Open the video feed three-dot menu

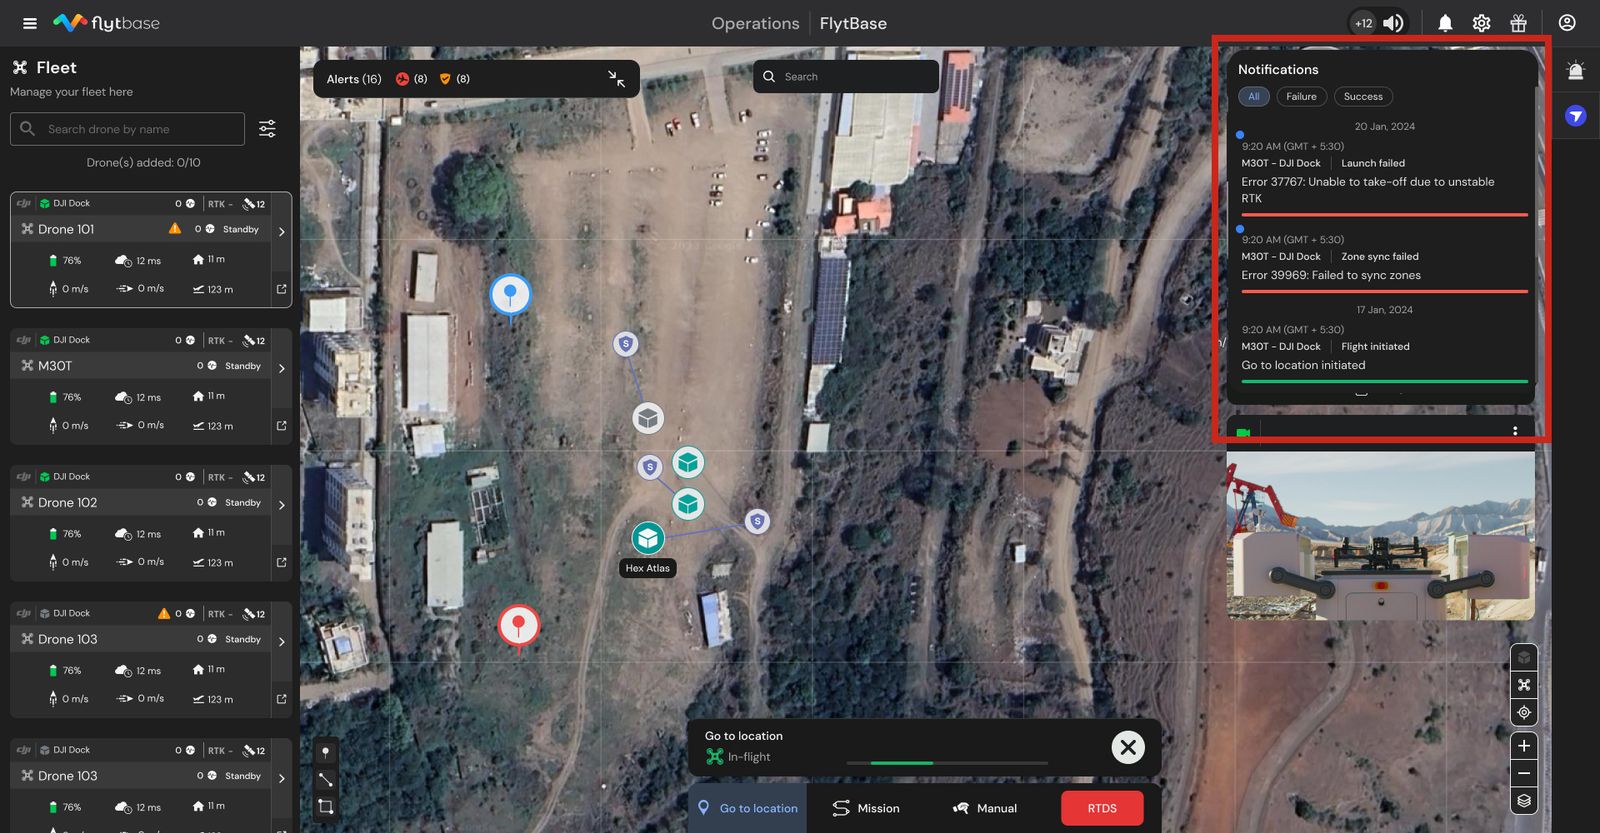(x=1515, y=431)
